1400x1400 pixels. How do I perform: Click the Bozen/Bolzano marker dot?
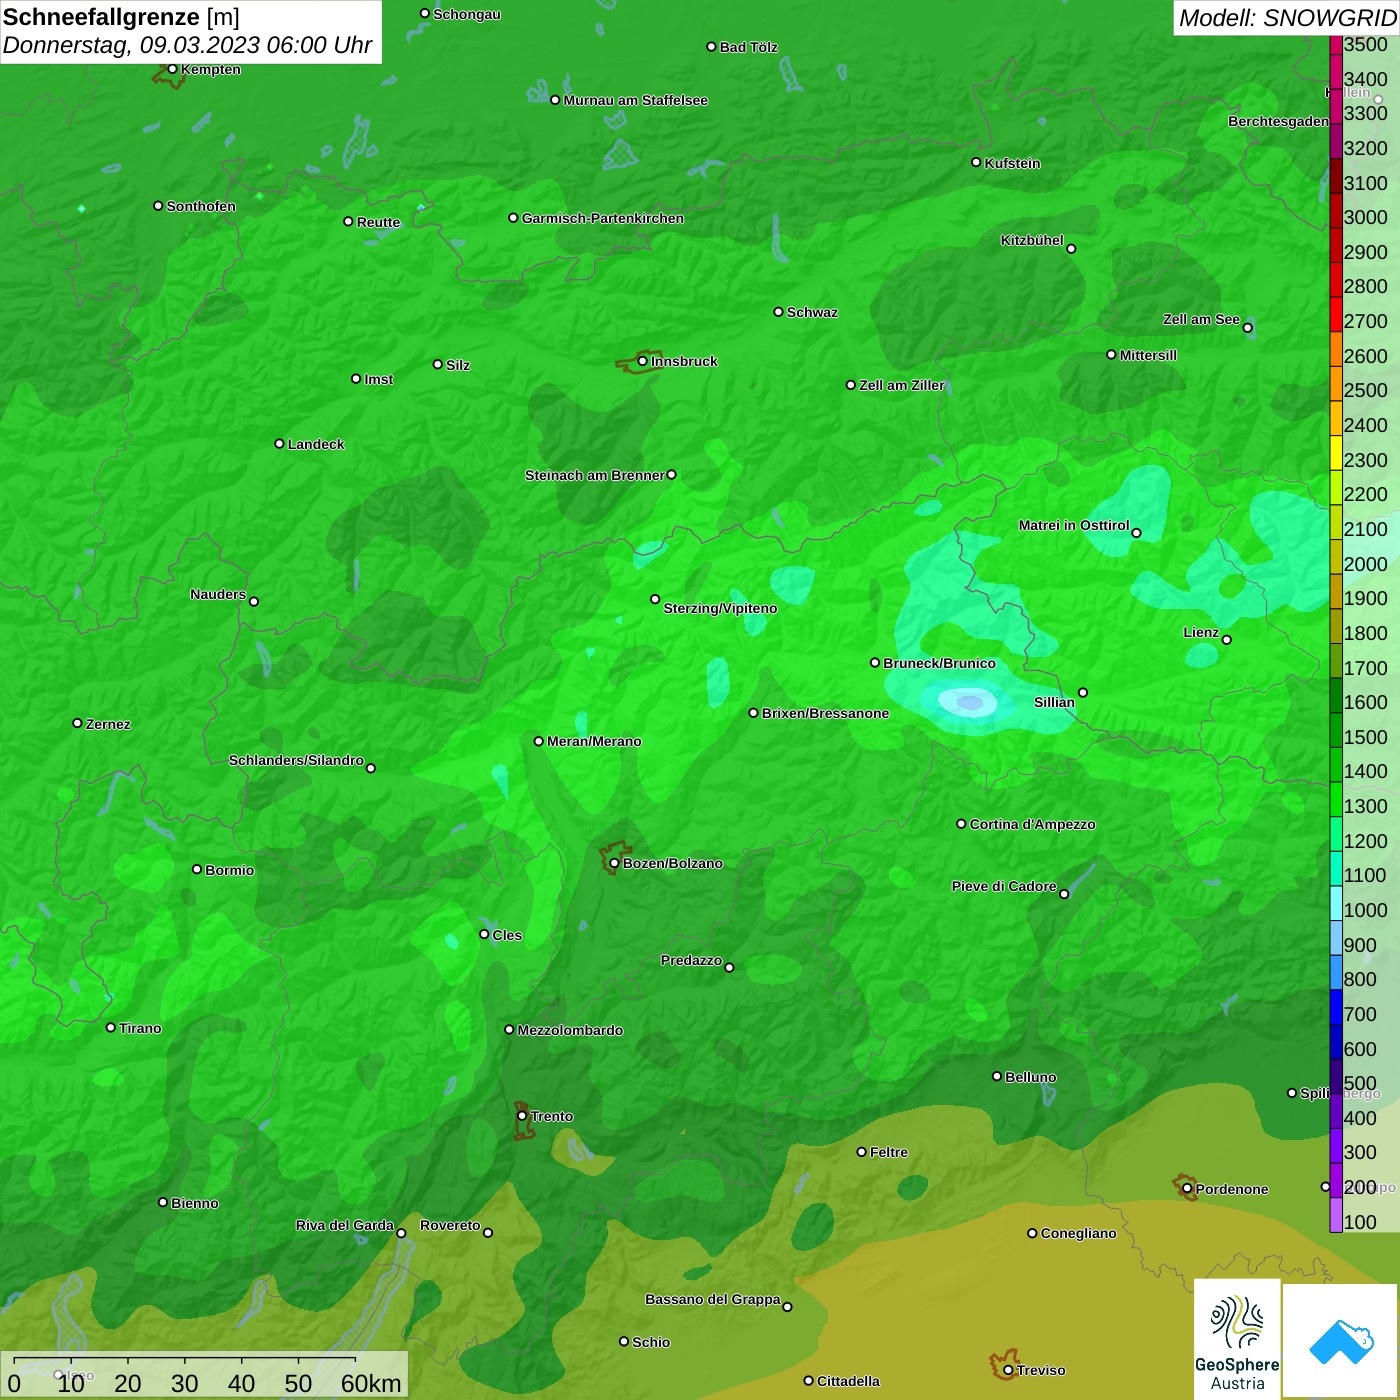[614, 863]
